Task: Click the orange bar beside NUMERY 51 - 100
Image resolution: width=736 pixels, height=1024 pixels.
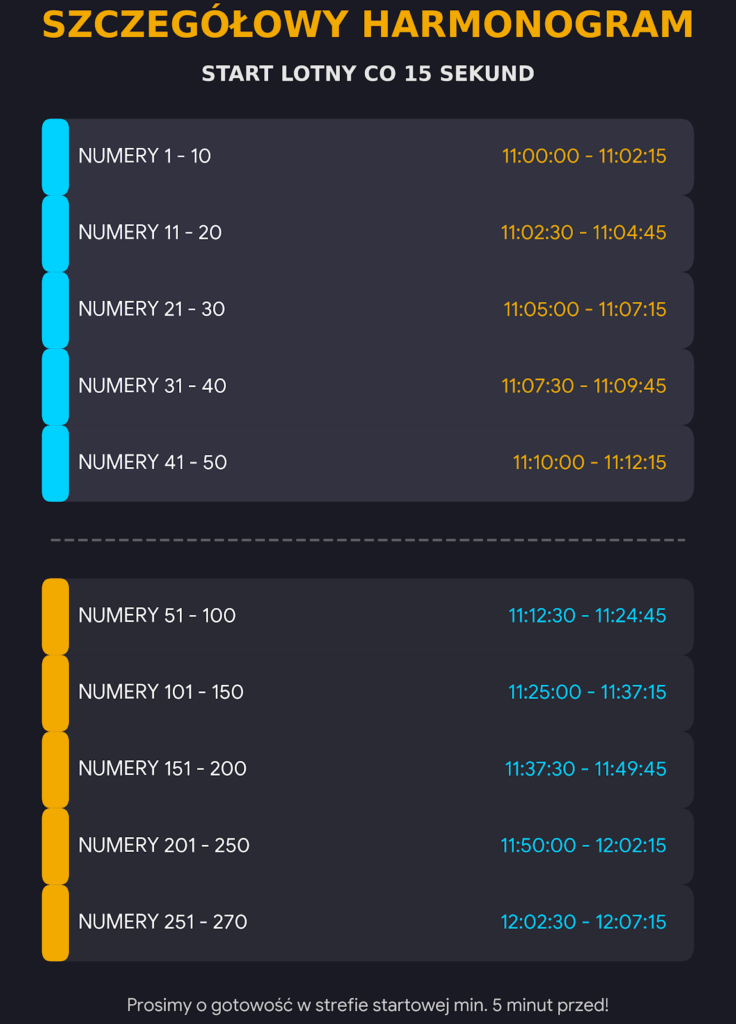Action: pyautogui.click(x=55, y=616)
